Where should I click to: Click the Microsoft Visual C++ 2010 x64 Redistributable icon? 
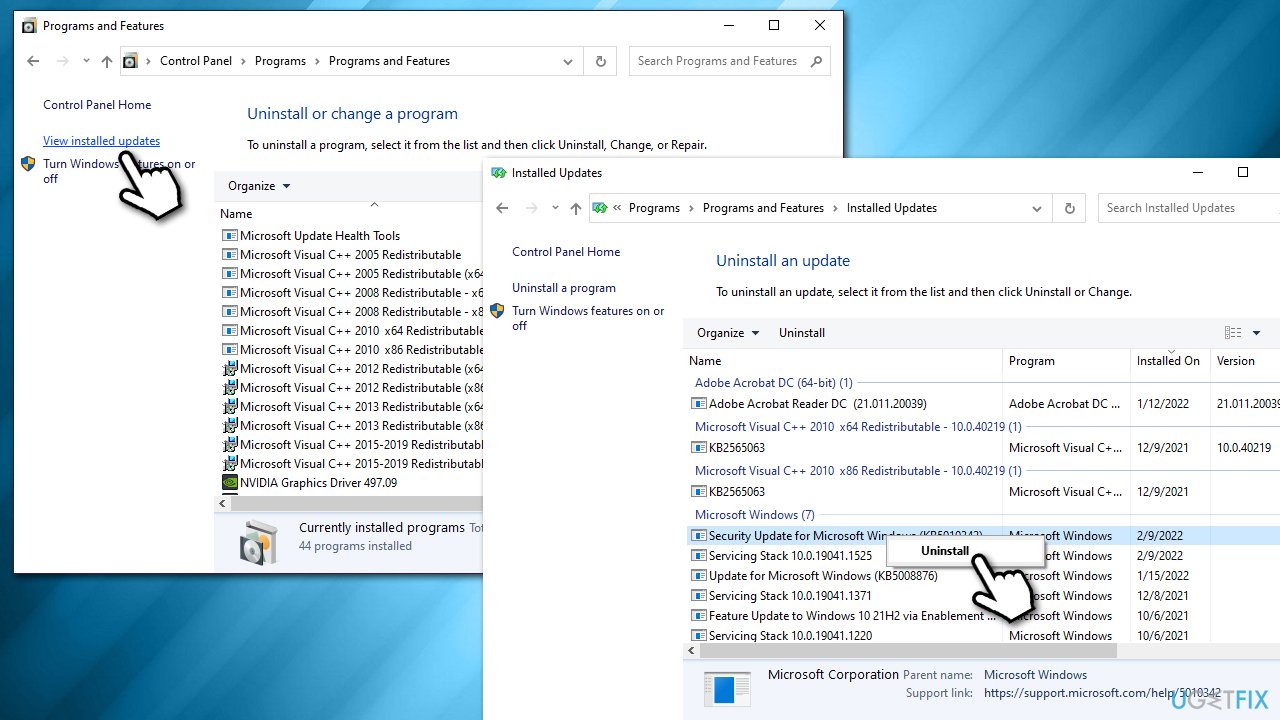pos(230,331)
